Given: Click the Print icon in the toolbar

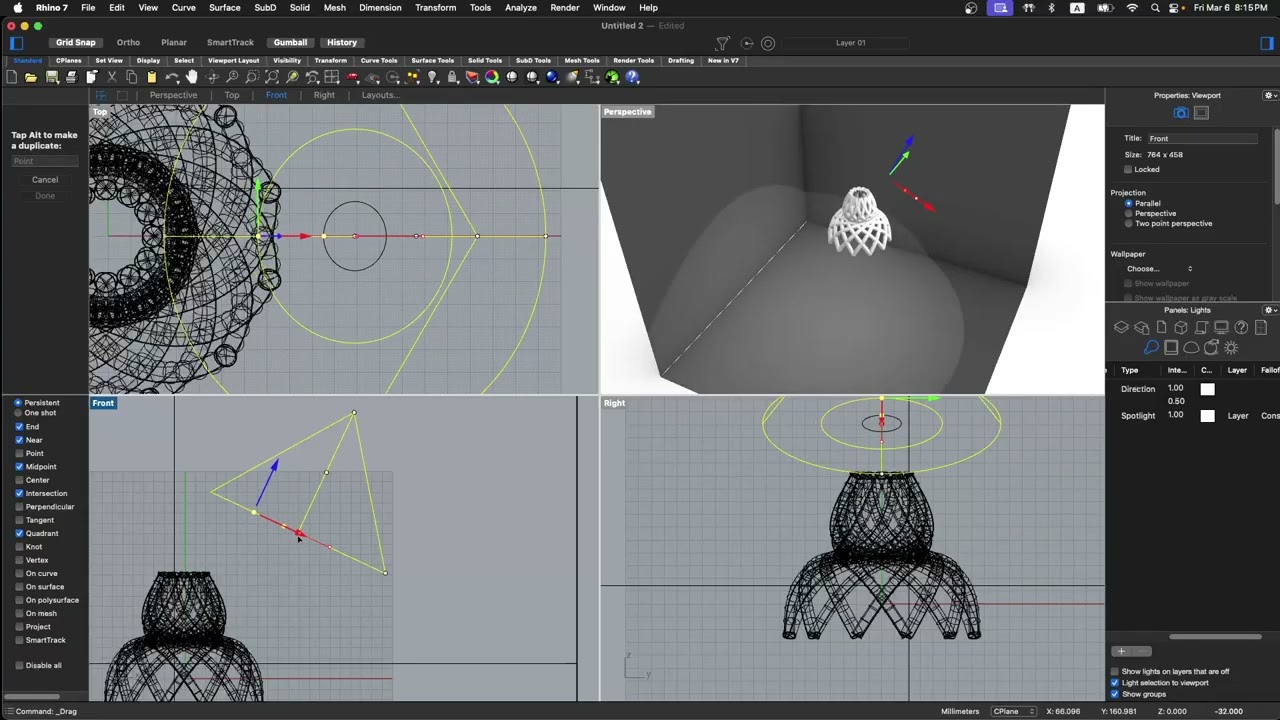Looking at the screenshot, I should pos(72,77).
